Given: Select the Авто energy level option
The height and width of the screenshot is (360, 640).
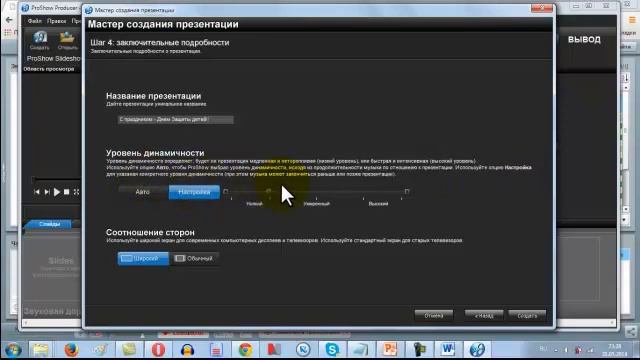Looking at the screenshot, I should [143, 192].
